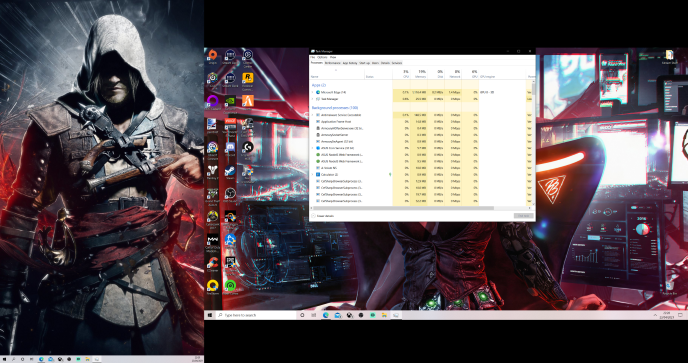This screenshot has height=363, width=688.
Task: Open the Options menu in Task Manager
Action: point(322,57)
